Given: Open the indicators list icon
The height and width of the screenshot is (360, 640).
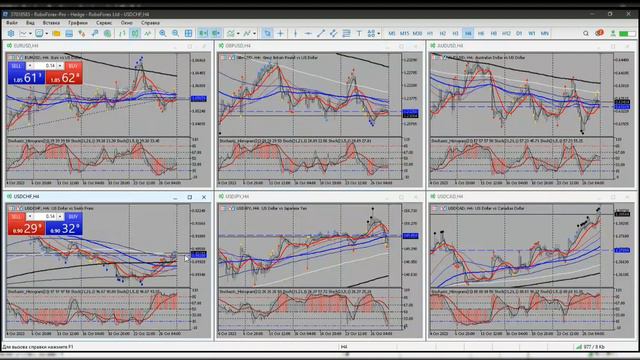Looking at the screenshot, I should pyautogui.click(x=231, y=33).
